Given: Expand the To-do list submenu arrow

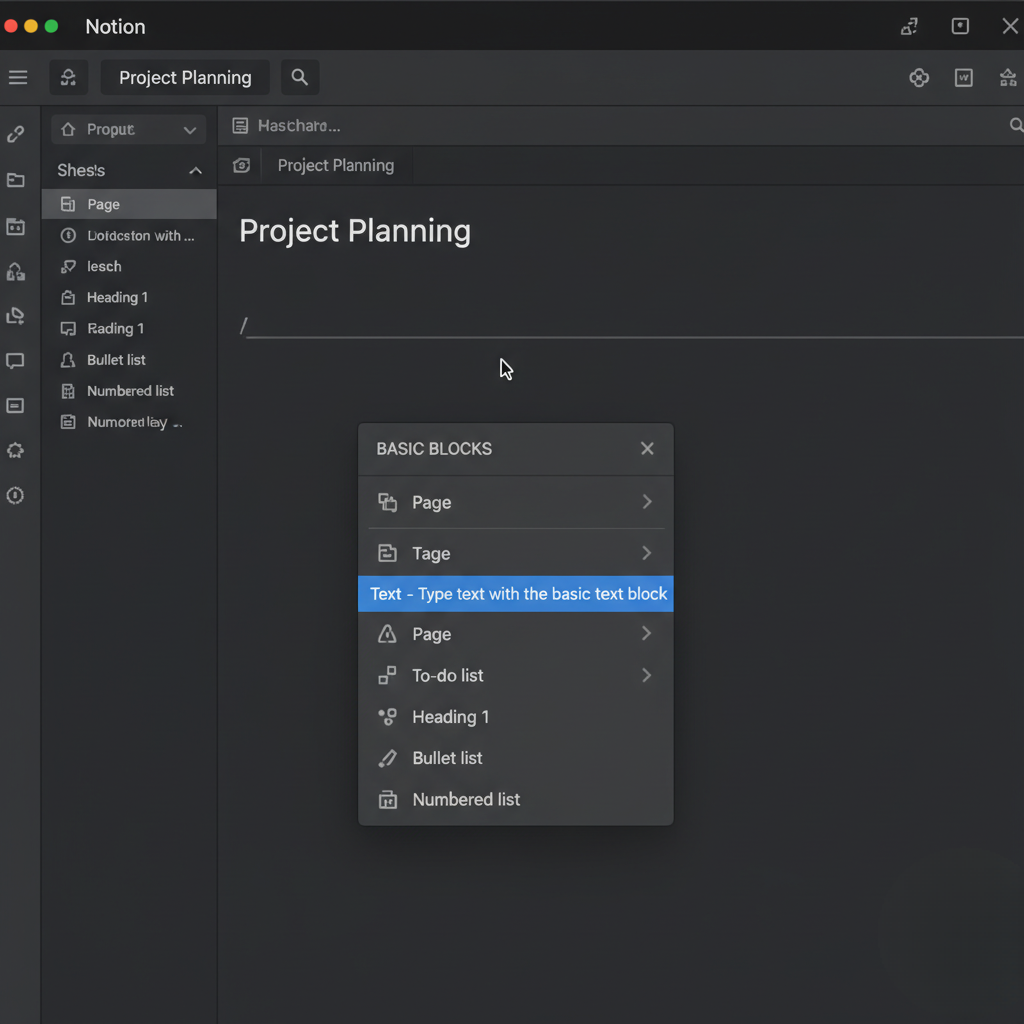Looking at the screenshot, I should [x=646, y=676].
